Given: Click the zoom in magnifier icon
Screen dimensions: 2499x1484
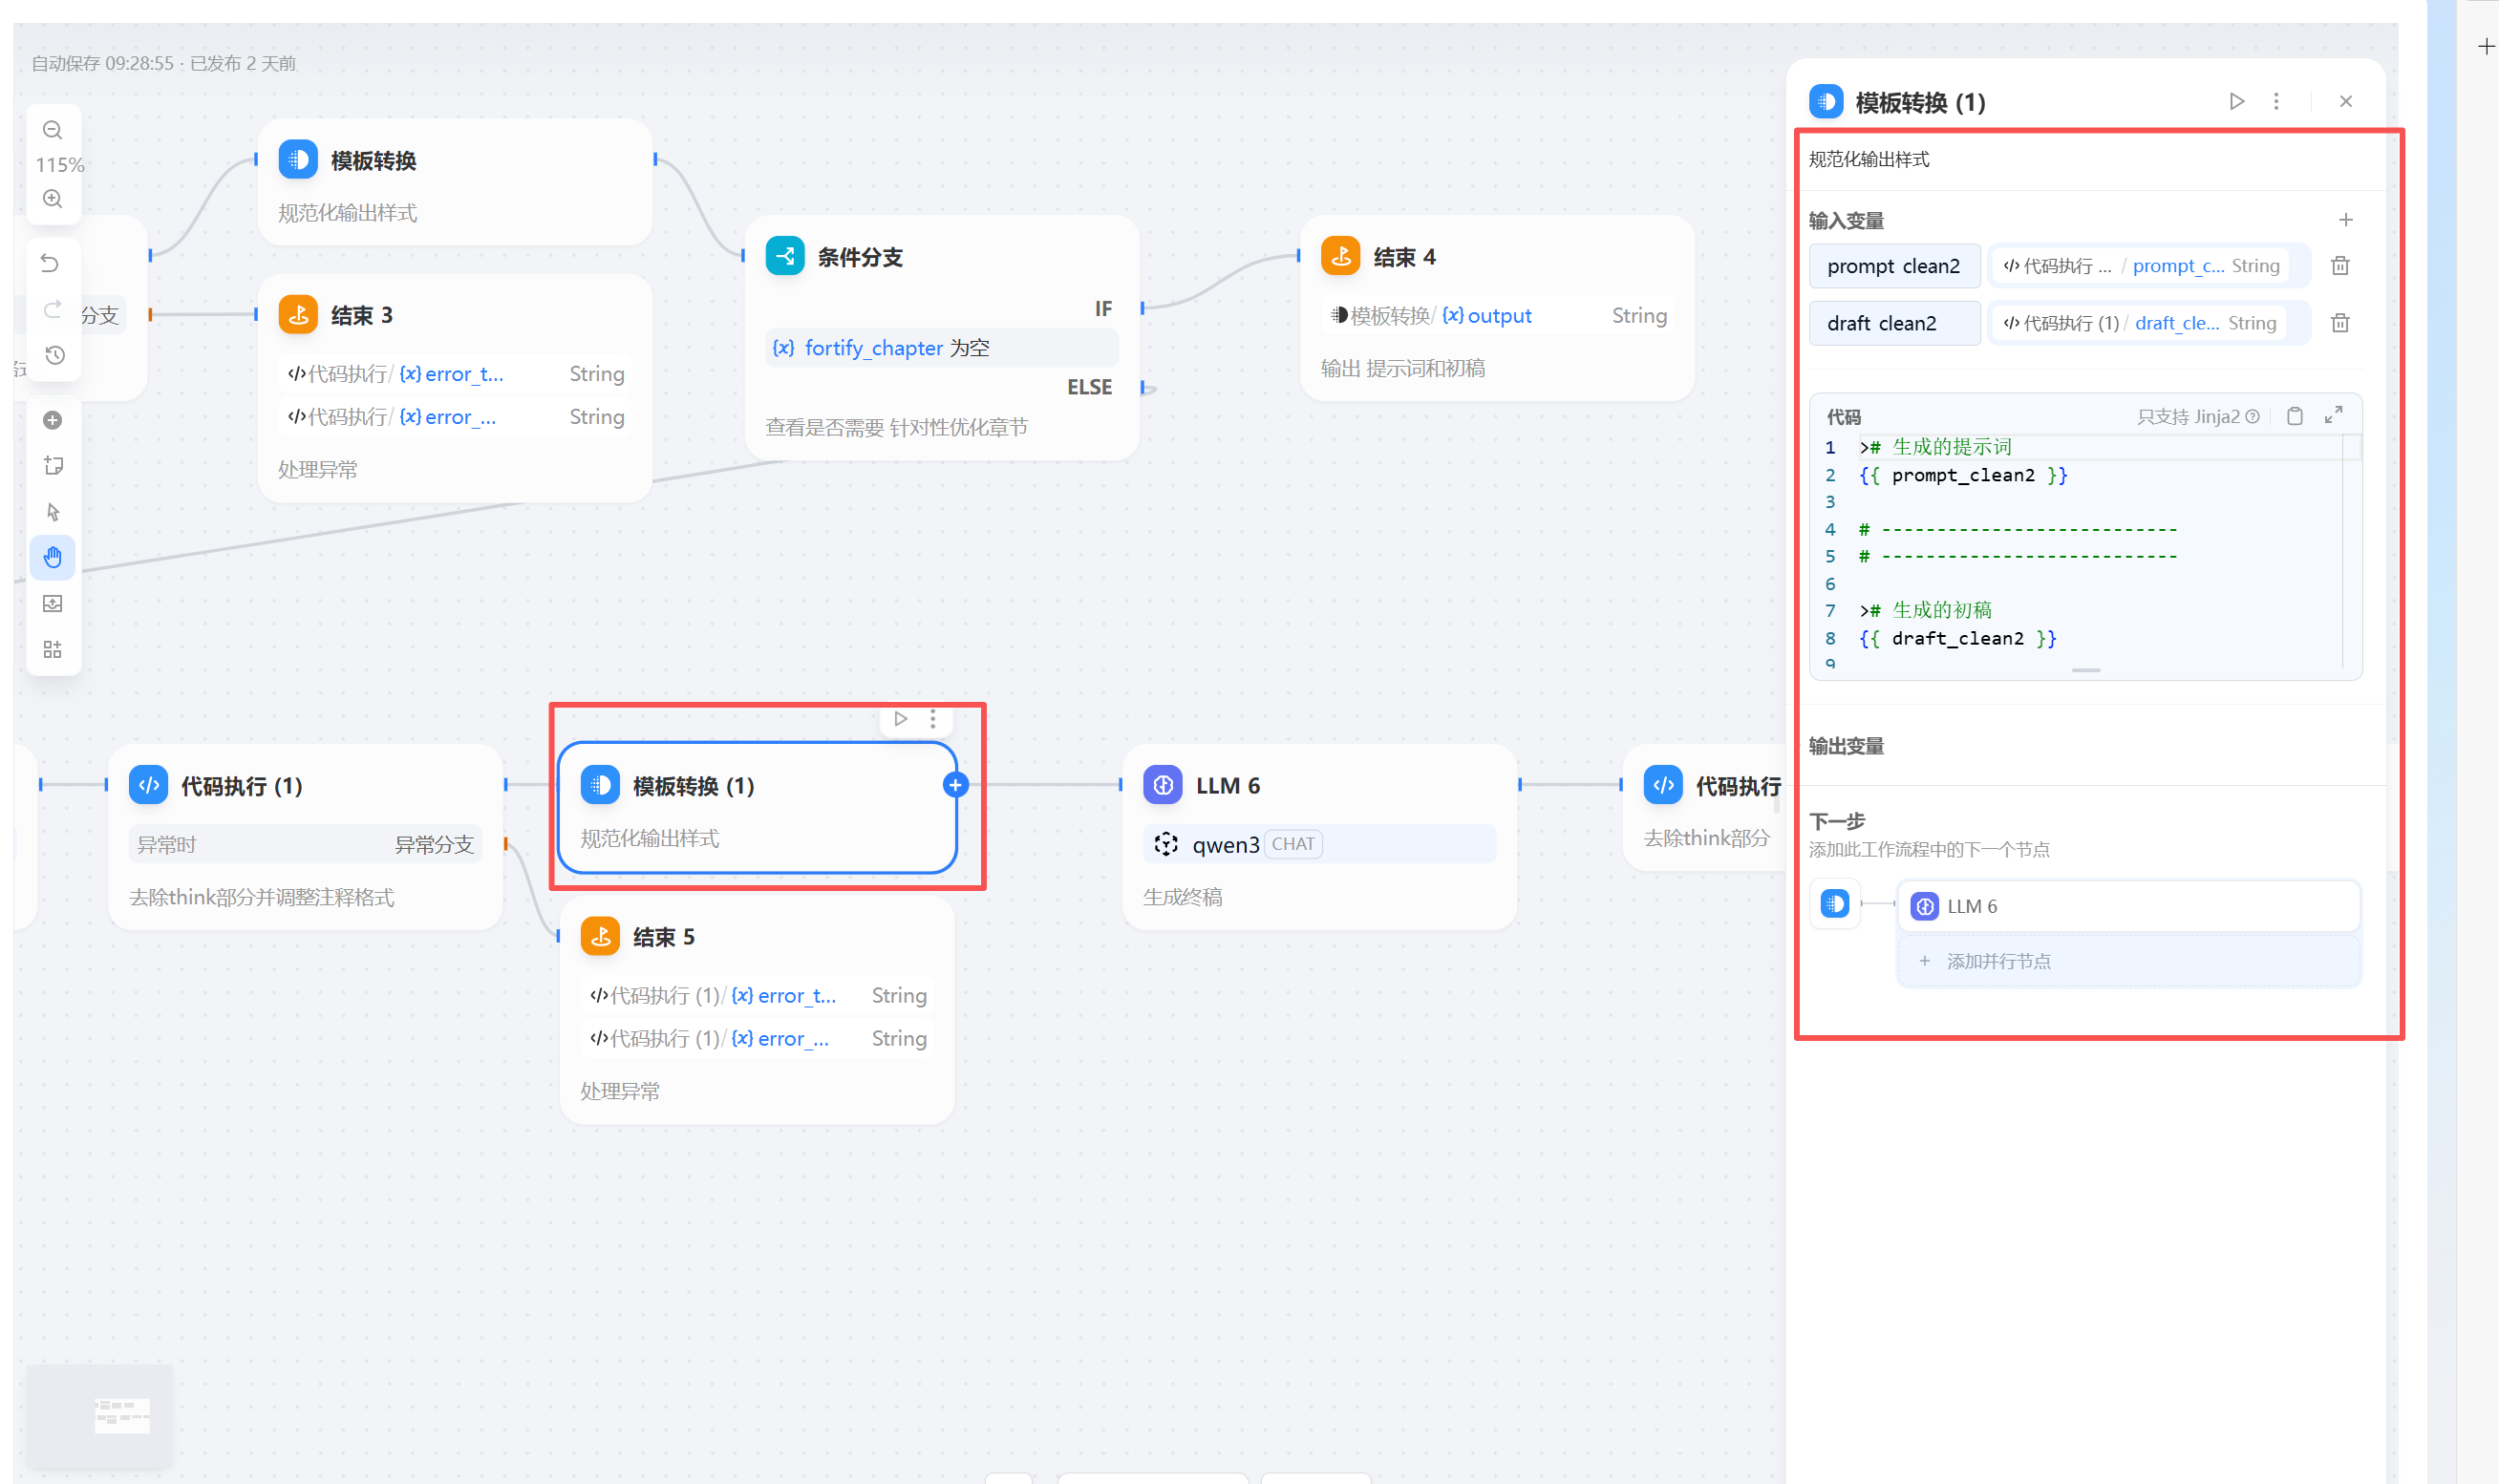Looking at the screenshot, I should pos(53,199).
